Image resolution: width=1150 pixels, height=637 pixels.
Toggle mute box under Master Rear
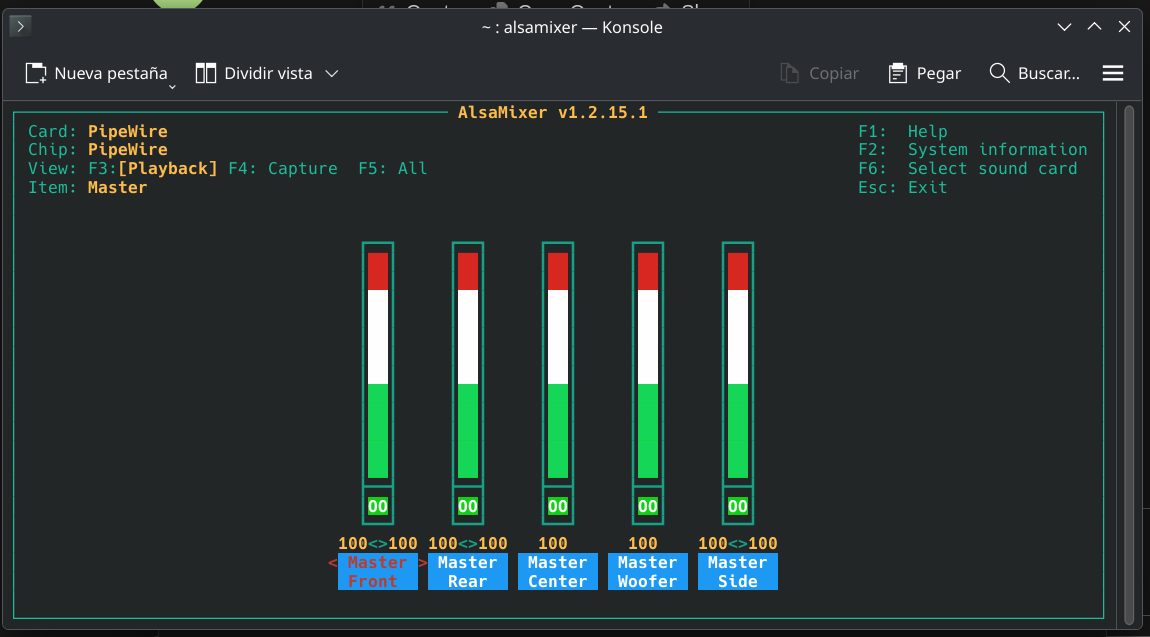pyautogui.click(x=468, y=506)
